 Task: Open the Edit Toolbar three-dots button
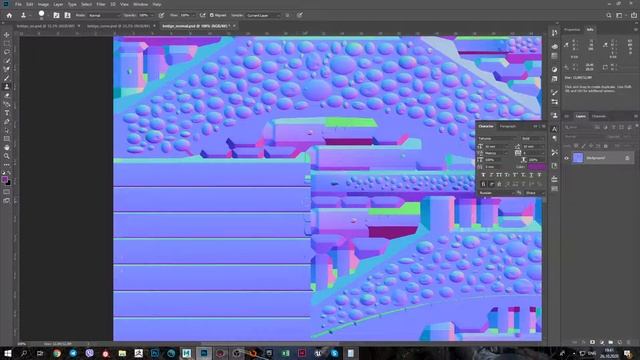[x=7, y=164]
